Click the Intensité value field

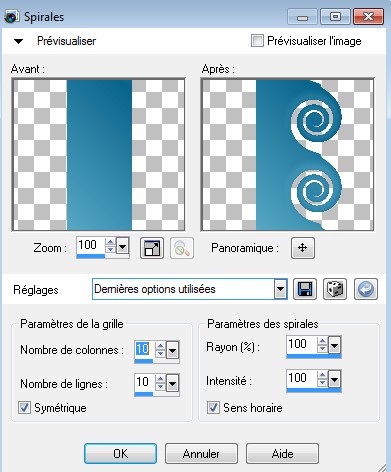[x=301, y=378]
